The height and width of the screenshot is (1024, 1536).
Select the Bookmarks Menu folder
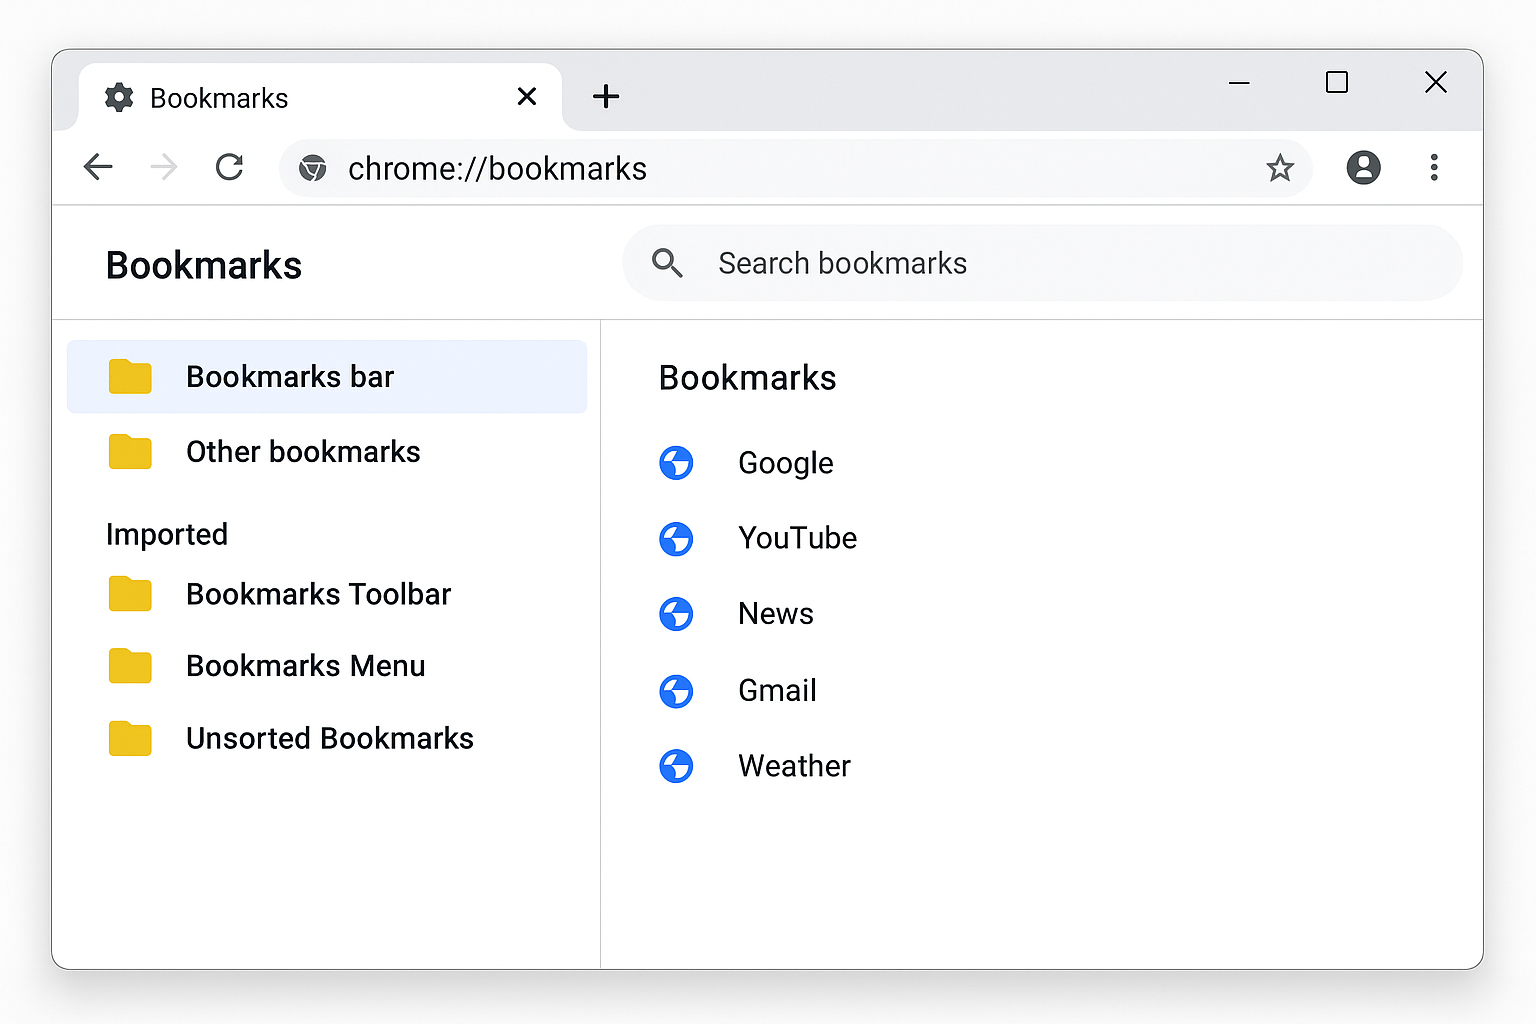(306, 666)
